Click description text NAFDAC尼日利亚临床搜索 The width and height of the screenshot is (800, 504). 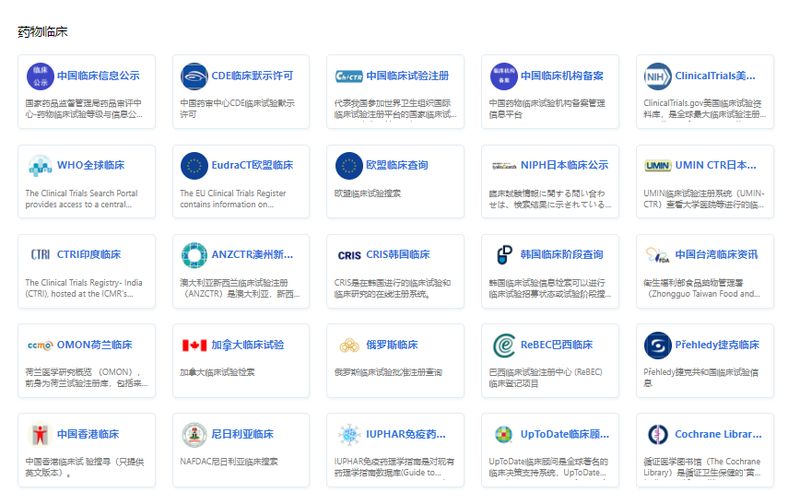pos(229,462)
